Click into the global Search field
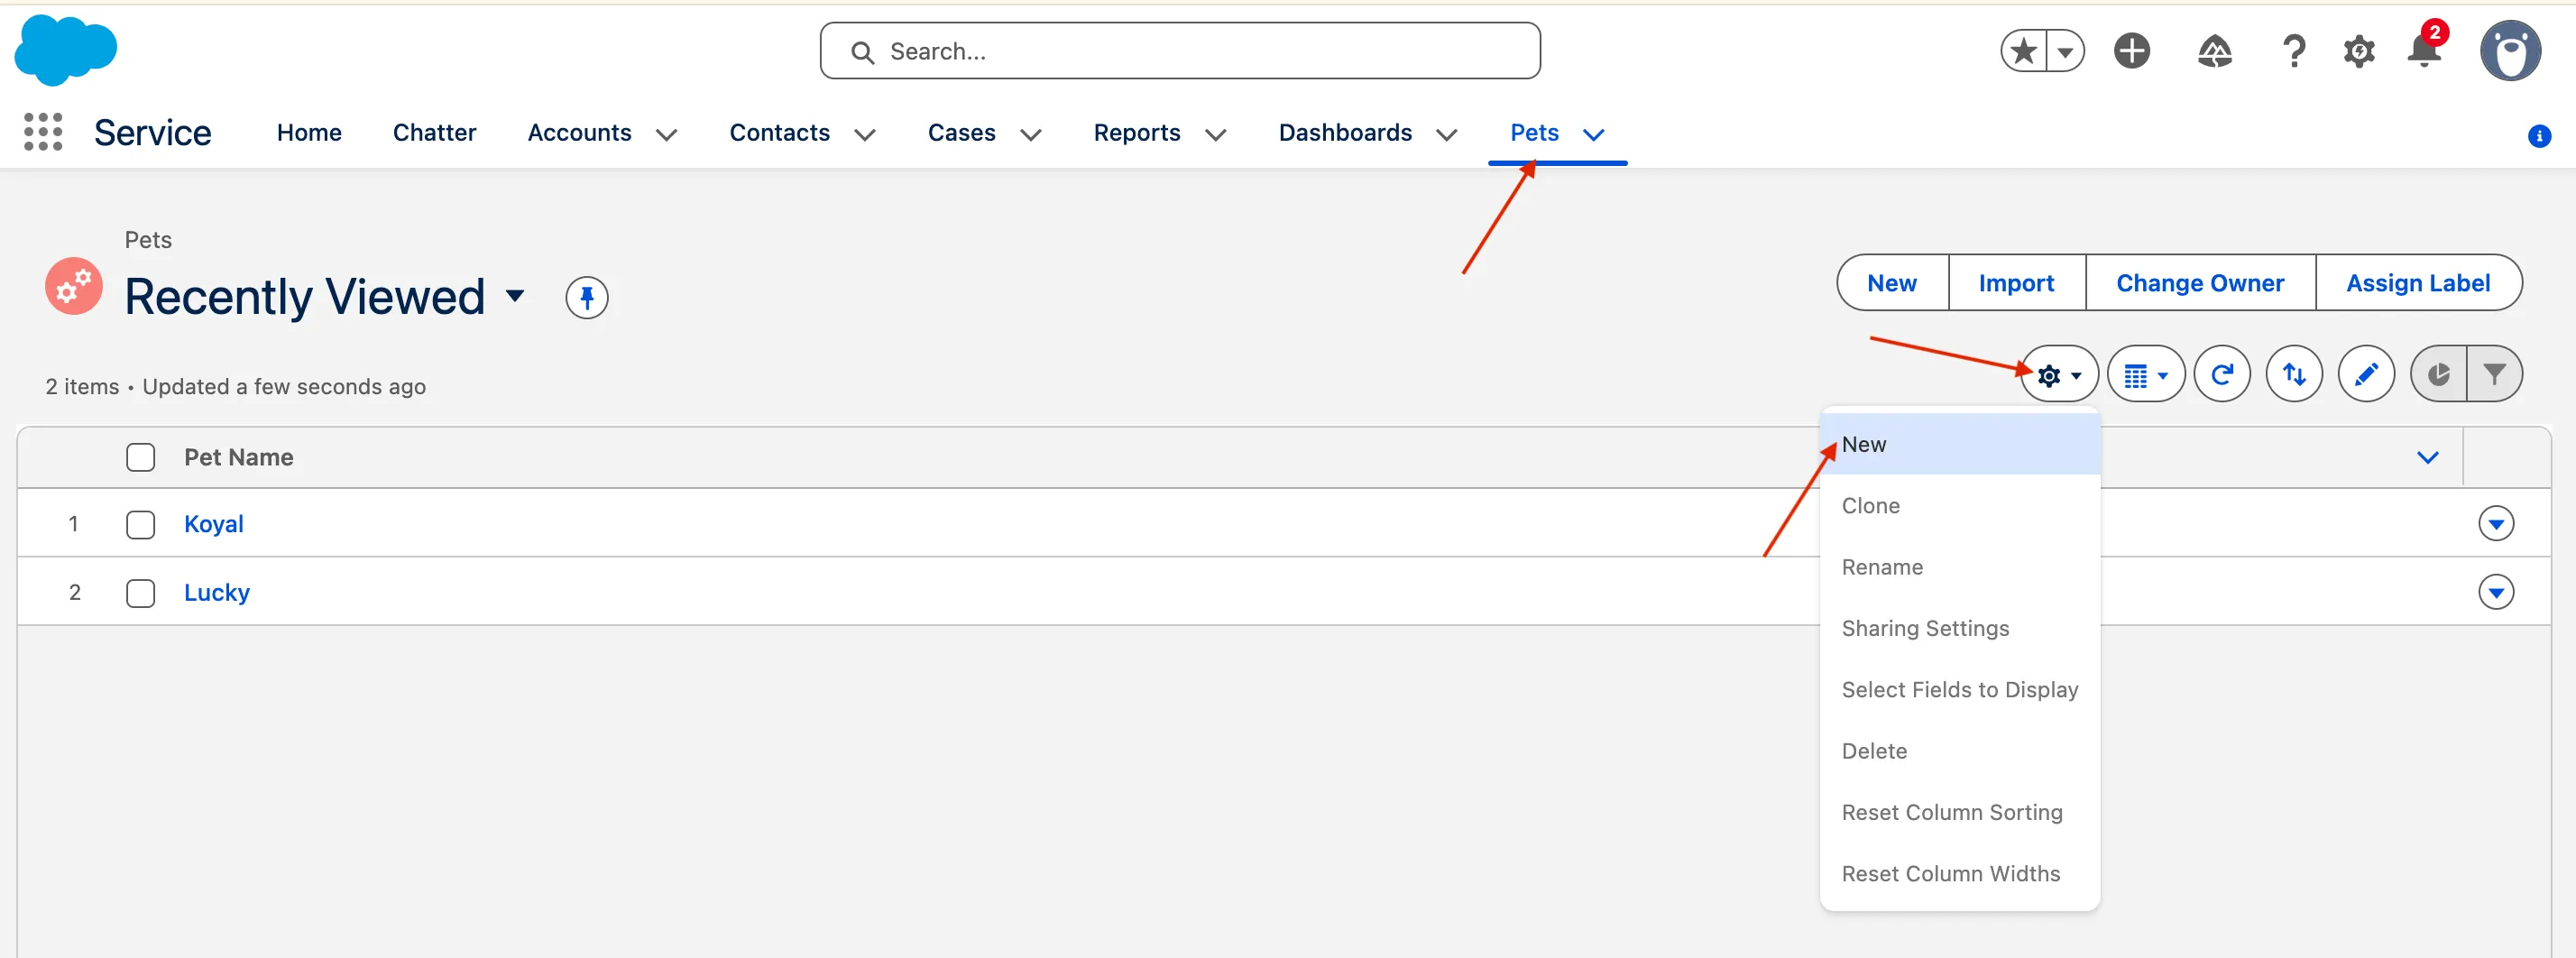This screenshot has height=958, width=2576. (1180, 51)
